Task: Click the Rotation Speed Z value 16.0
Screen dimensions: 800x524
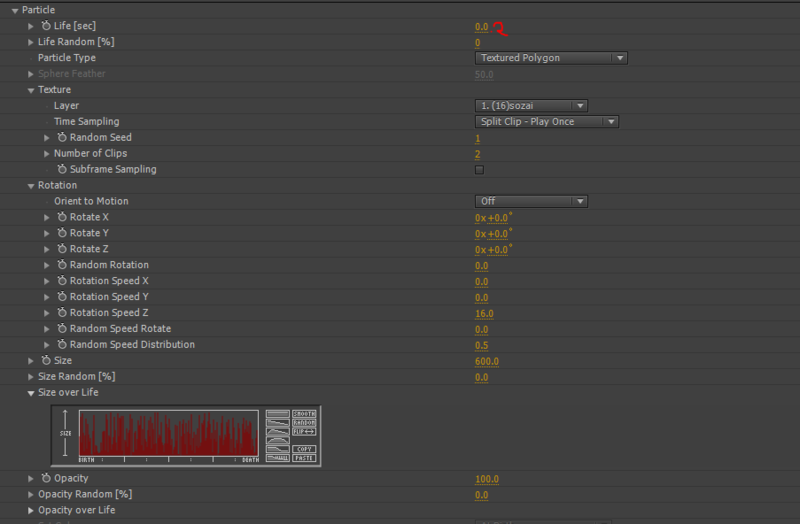Action: [x=484, y=314]
